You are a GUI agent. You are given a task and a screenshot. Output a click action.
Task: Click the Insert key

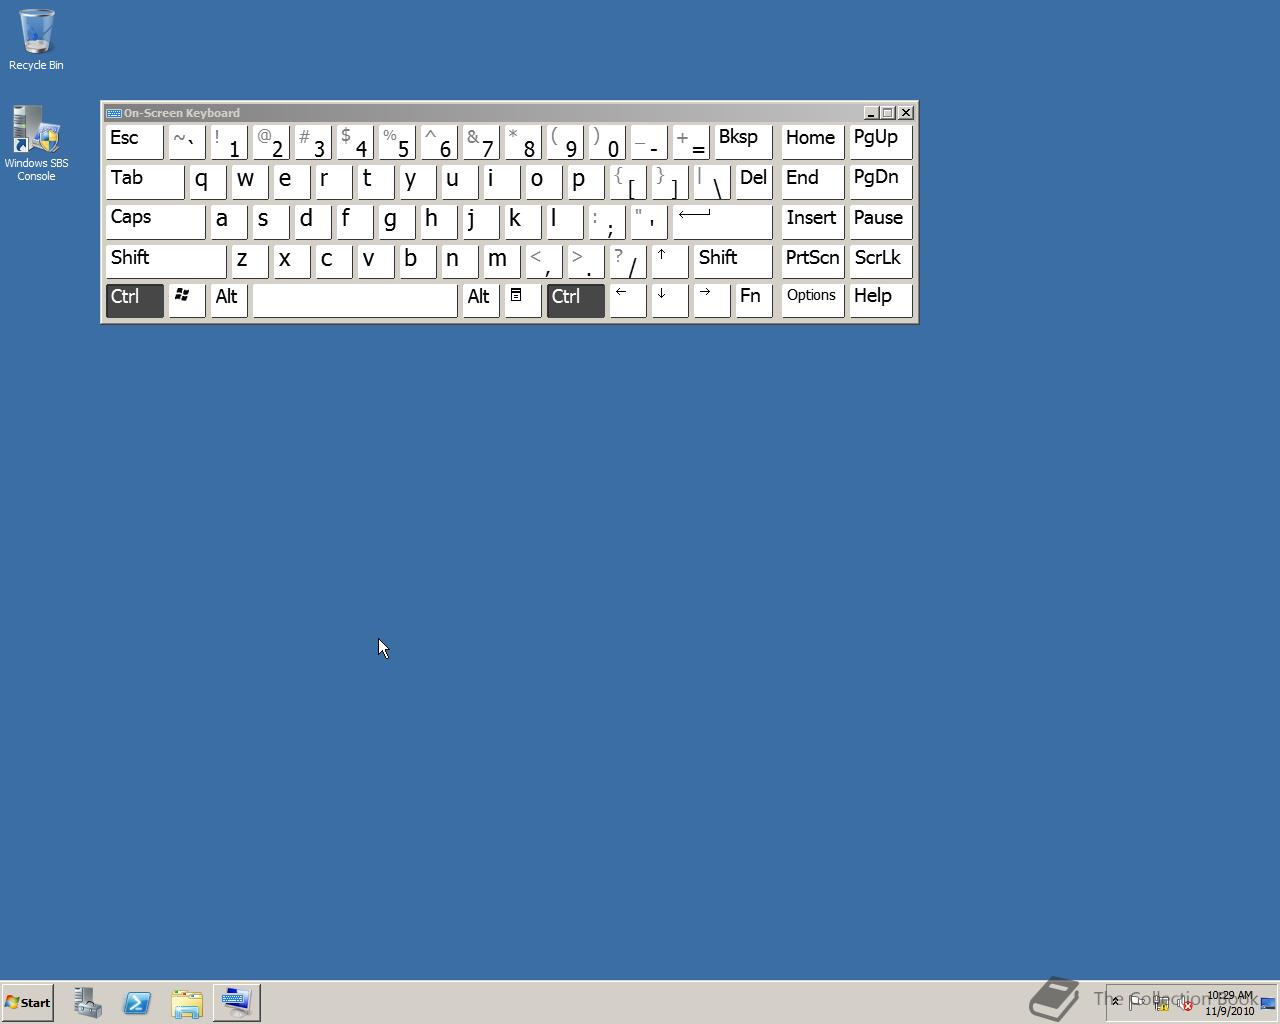[812, 221]
